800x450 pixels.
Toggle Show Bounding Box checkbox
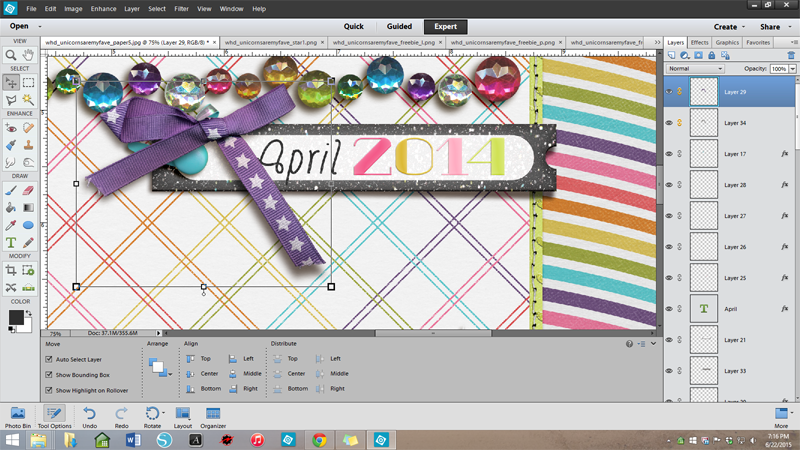pyautogui.click(x=50, y=375)
